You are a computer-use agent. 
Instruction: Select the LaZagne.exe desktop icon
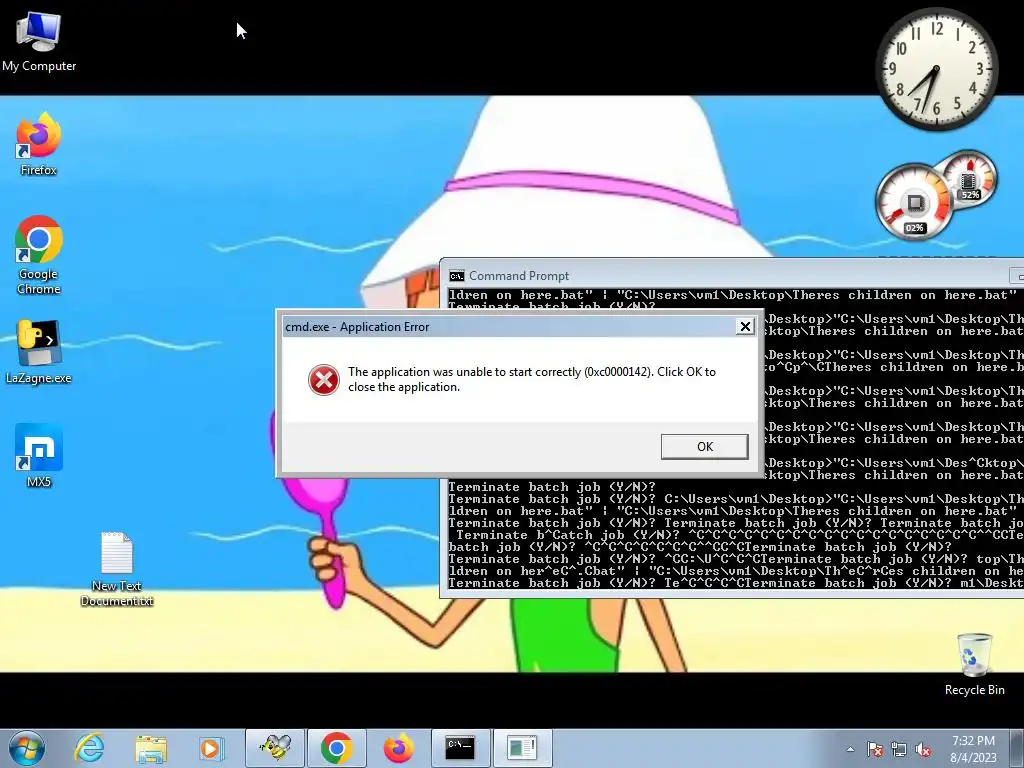(x=39, y=352)
